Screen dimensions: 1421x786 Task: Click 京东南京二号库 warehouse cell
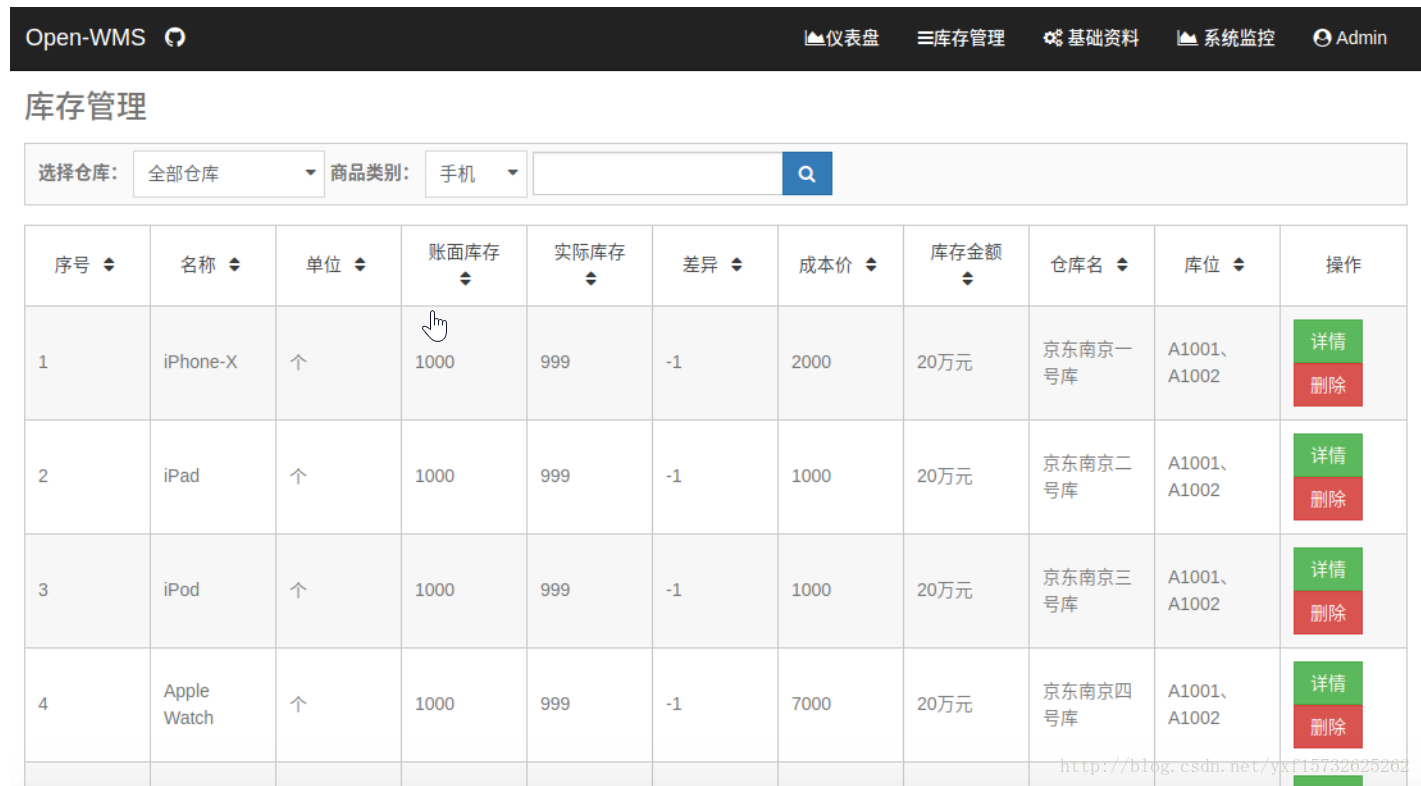(x=1092, y=477)
